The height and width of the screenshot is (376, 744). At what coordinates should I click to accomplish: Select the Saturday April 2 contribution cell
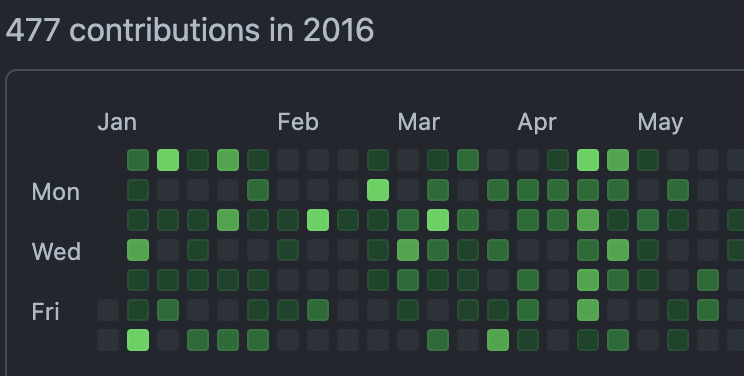click(x=498, y=340)
